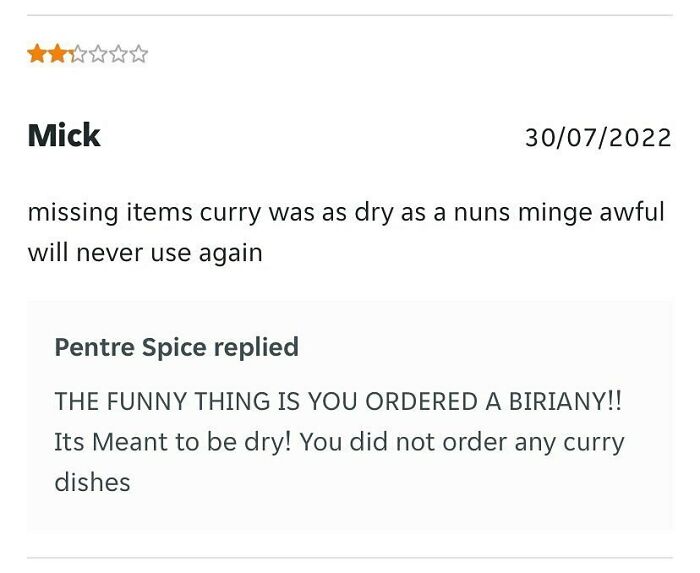700x573 pixels.
Task: Click reviewer name Mick
Action: [x=64, y=135]
